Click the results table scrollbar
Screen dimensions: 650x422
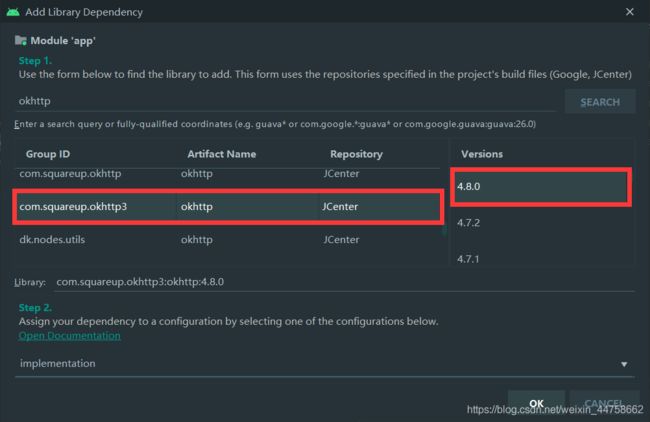pos(444,230)
